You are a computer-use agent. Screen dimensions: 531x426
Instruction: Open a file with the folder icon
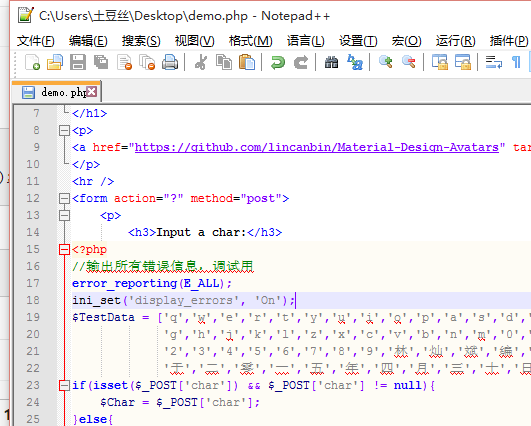click(55, 62)
